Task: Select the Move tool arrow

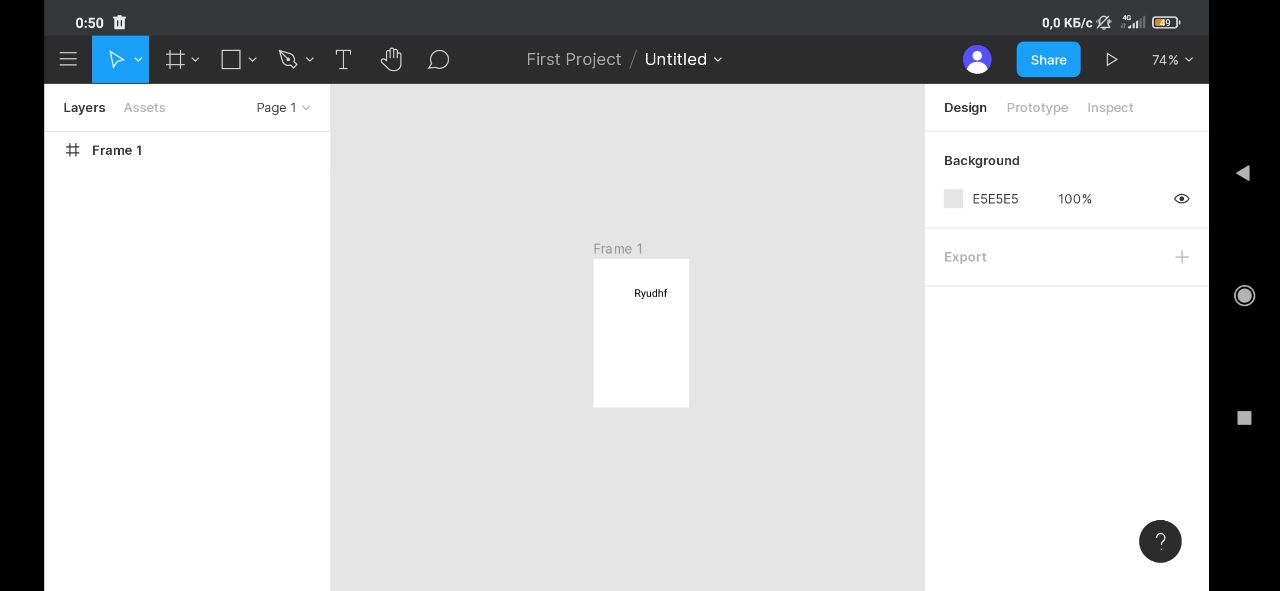Action: (x=116, y=60)
